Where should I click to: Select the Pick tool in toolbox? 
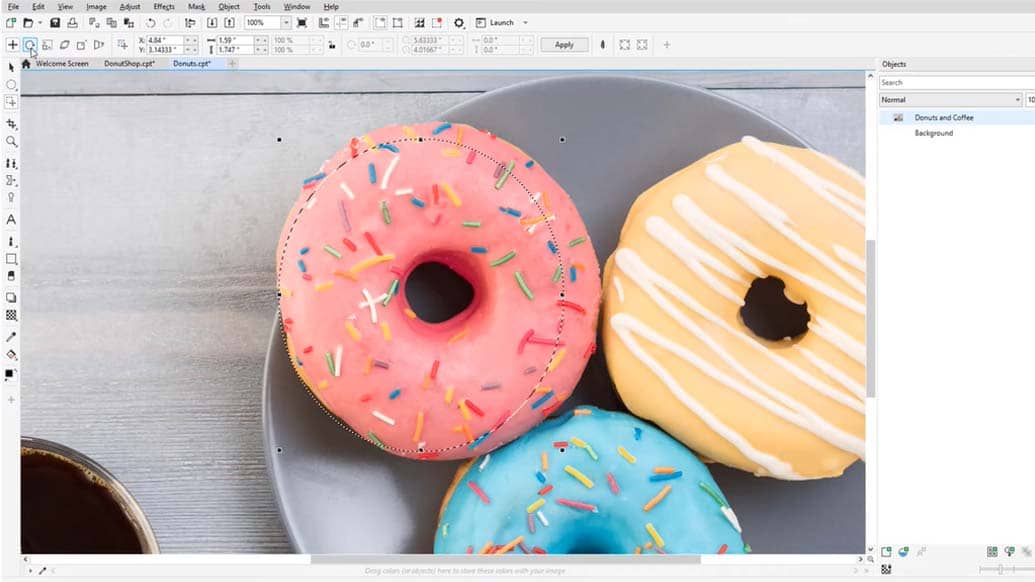point(11,67)
